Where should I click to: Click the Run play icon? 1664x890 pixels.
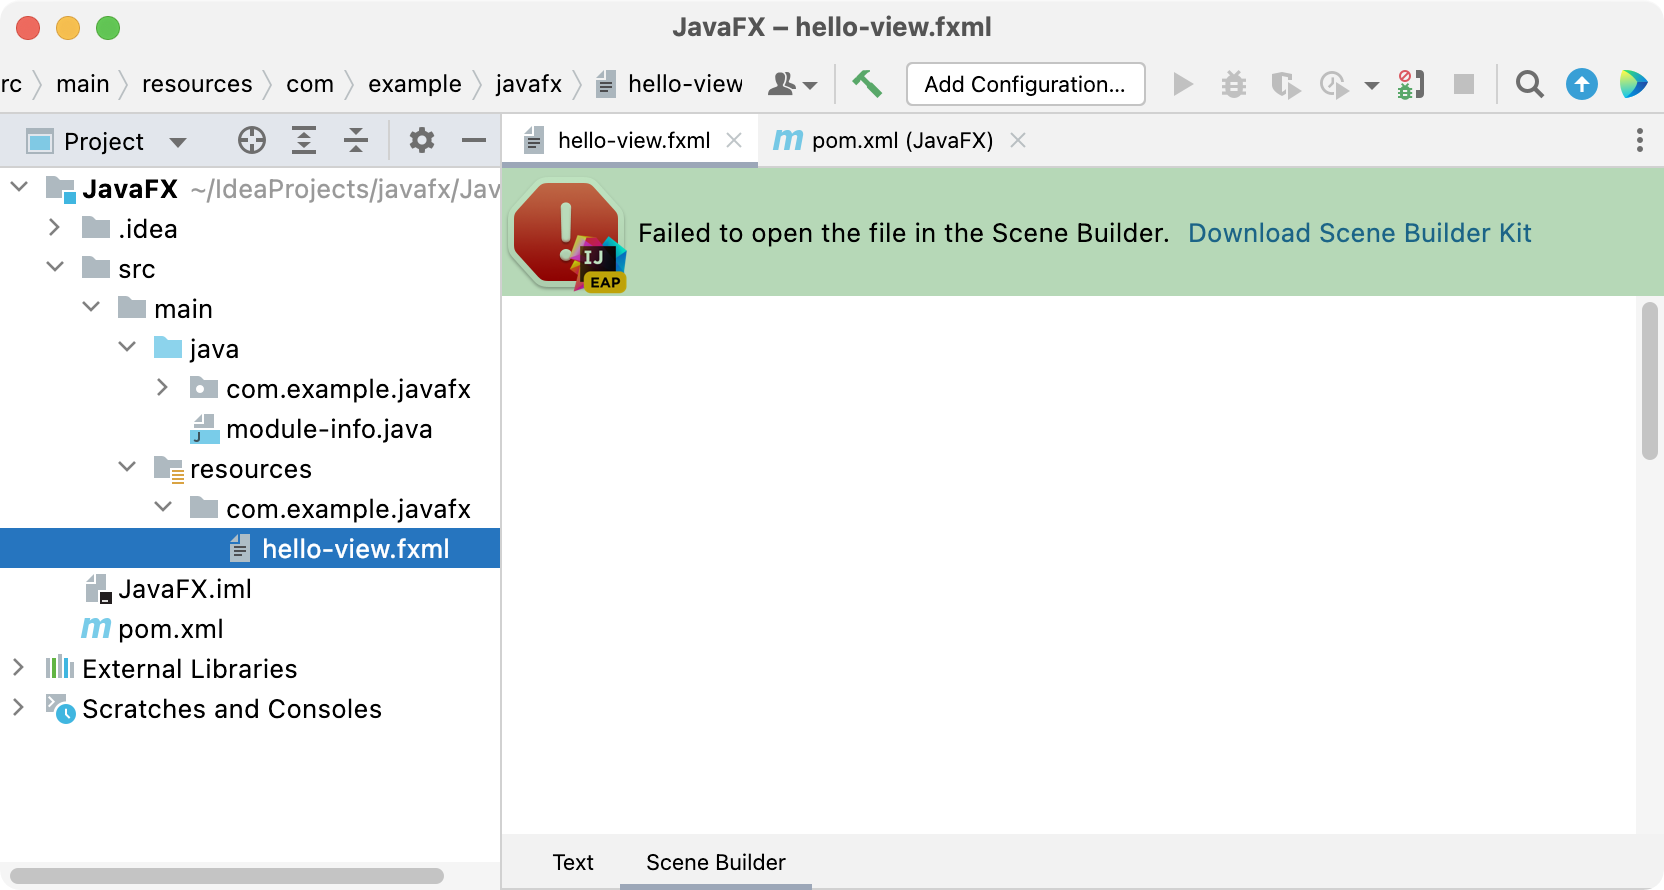coord(1183,84)
